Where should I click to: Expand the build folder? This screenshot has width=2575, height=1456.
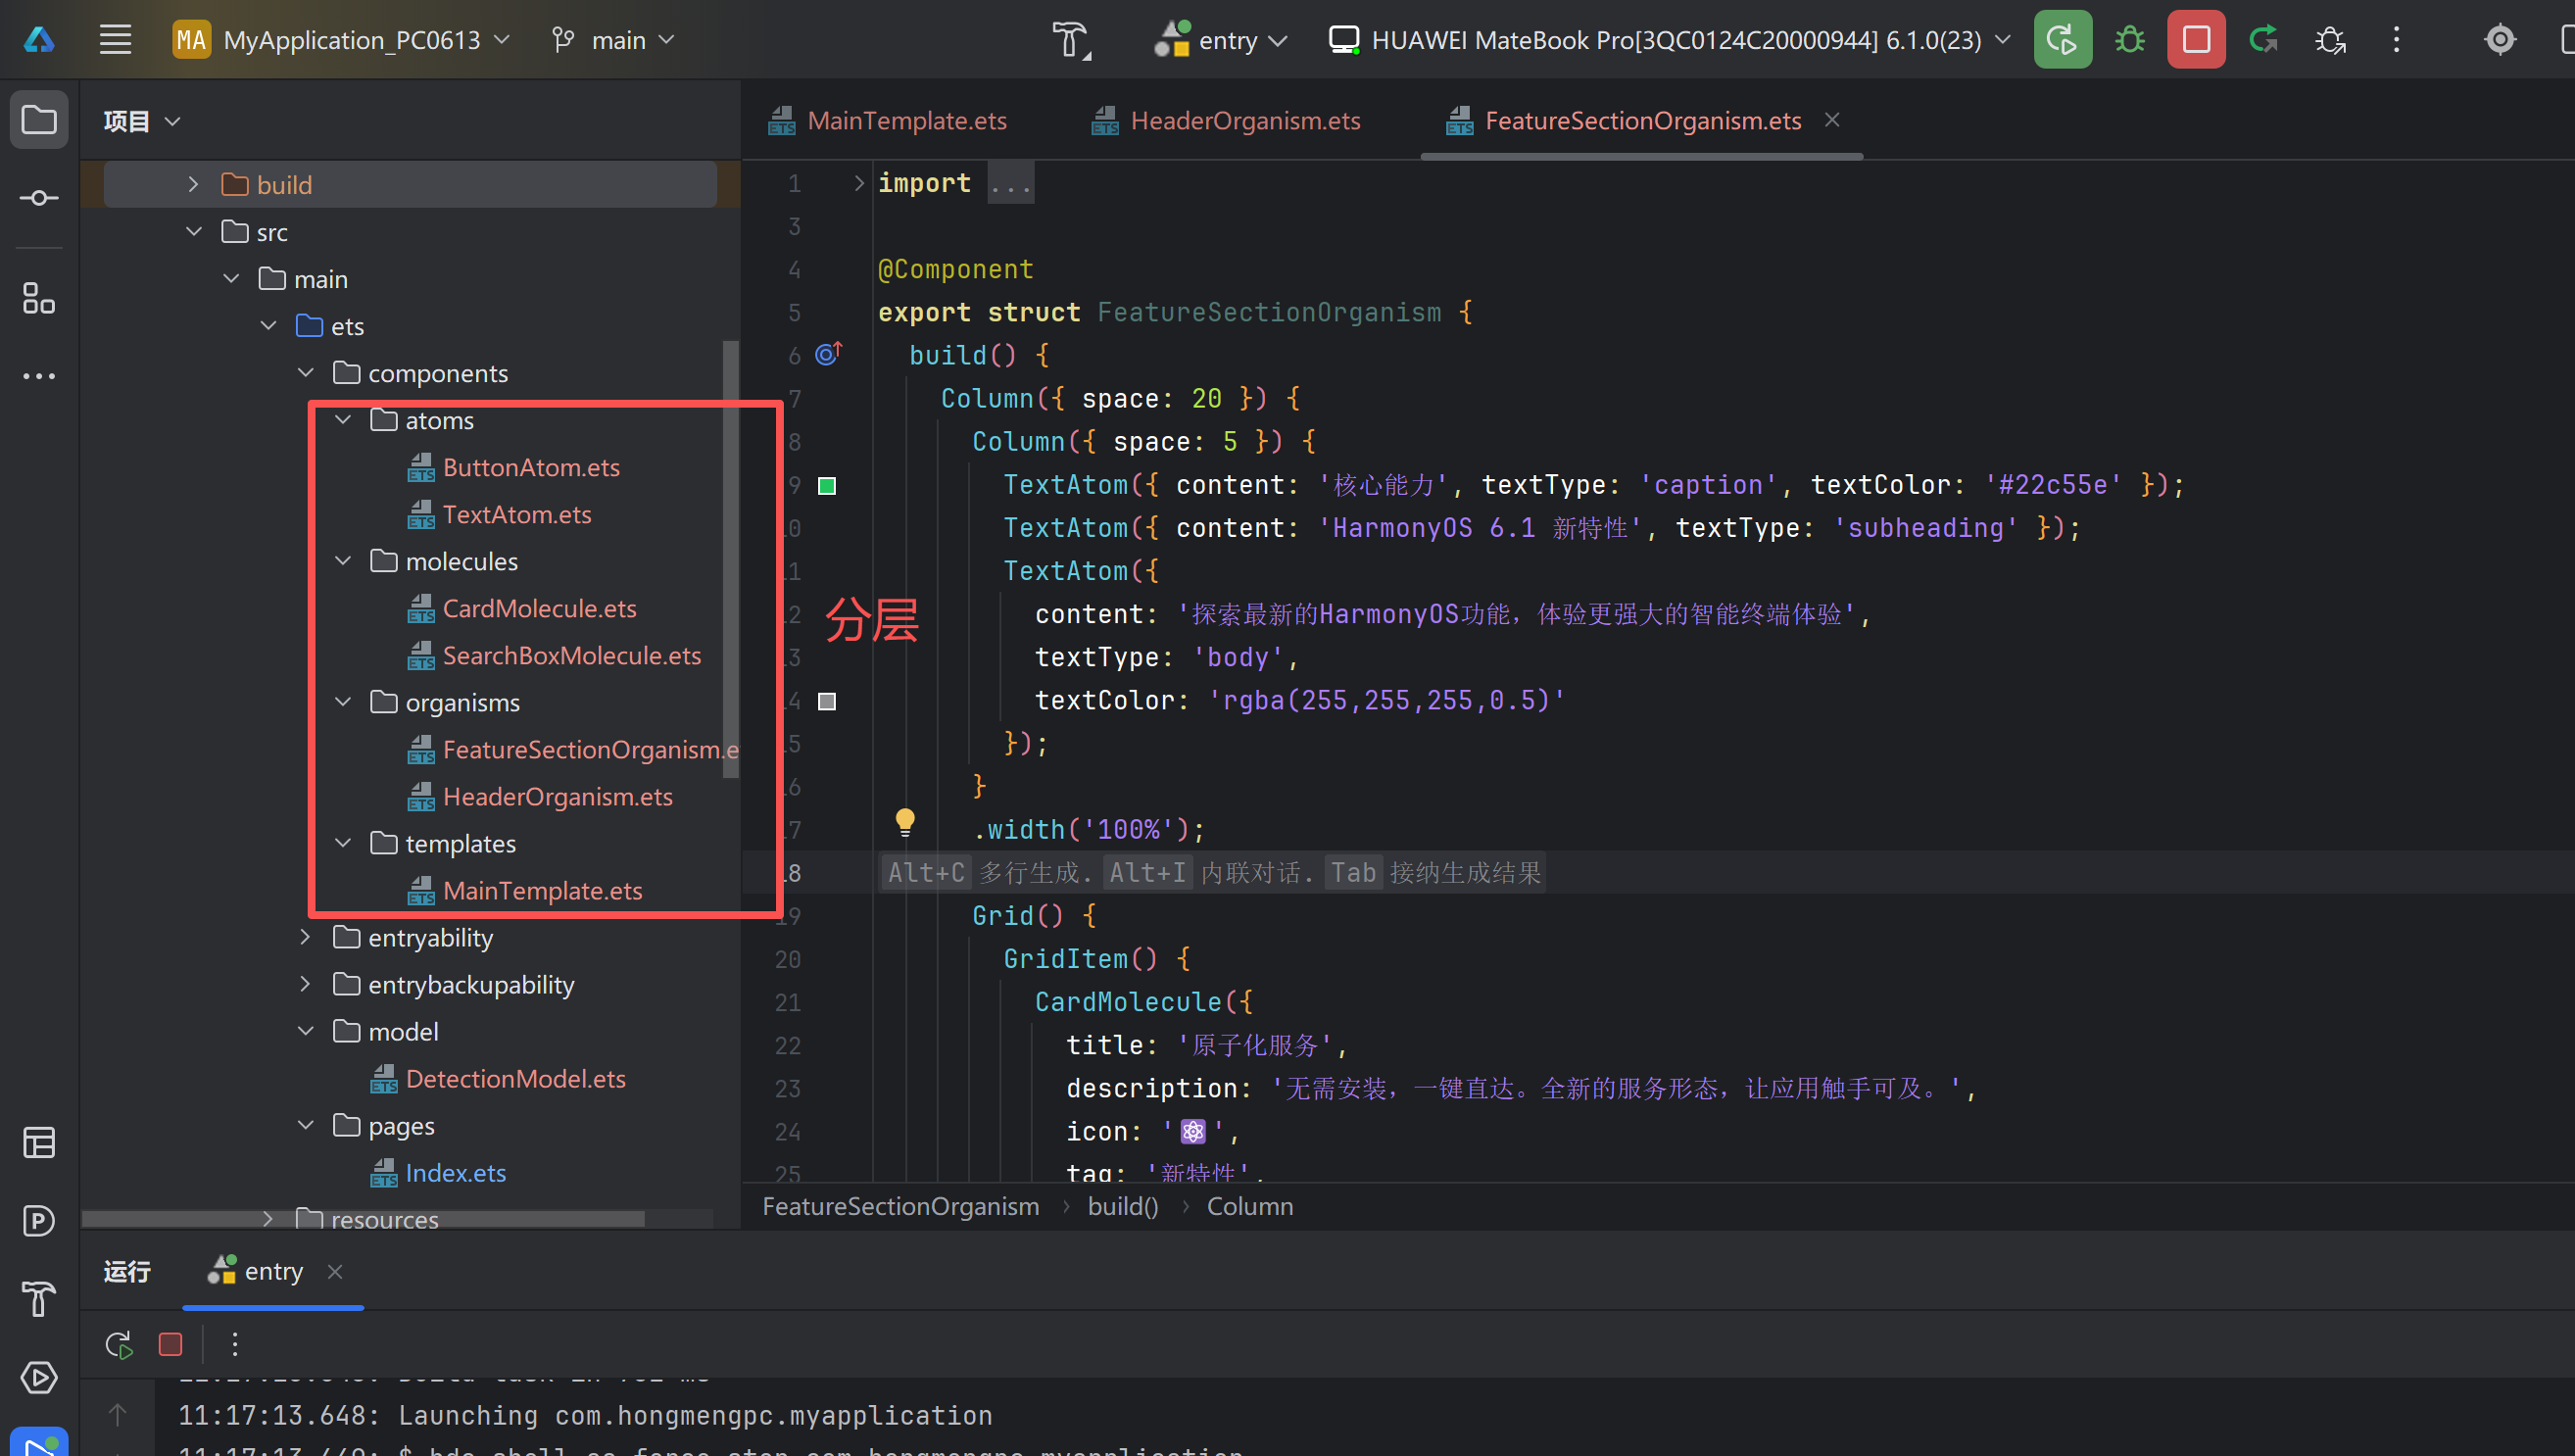click(x=193, y=184)
